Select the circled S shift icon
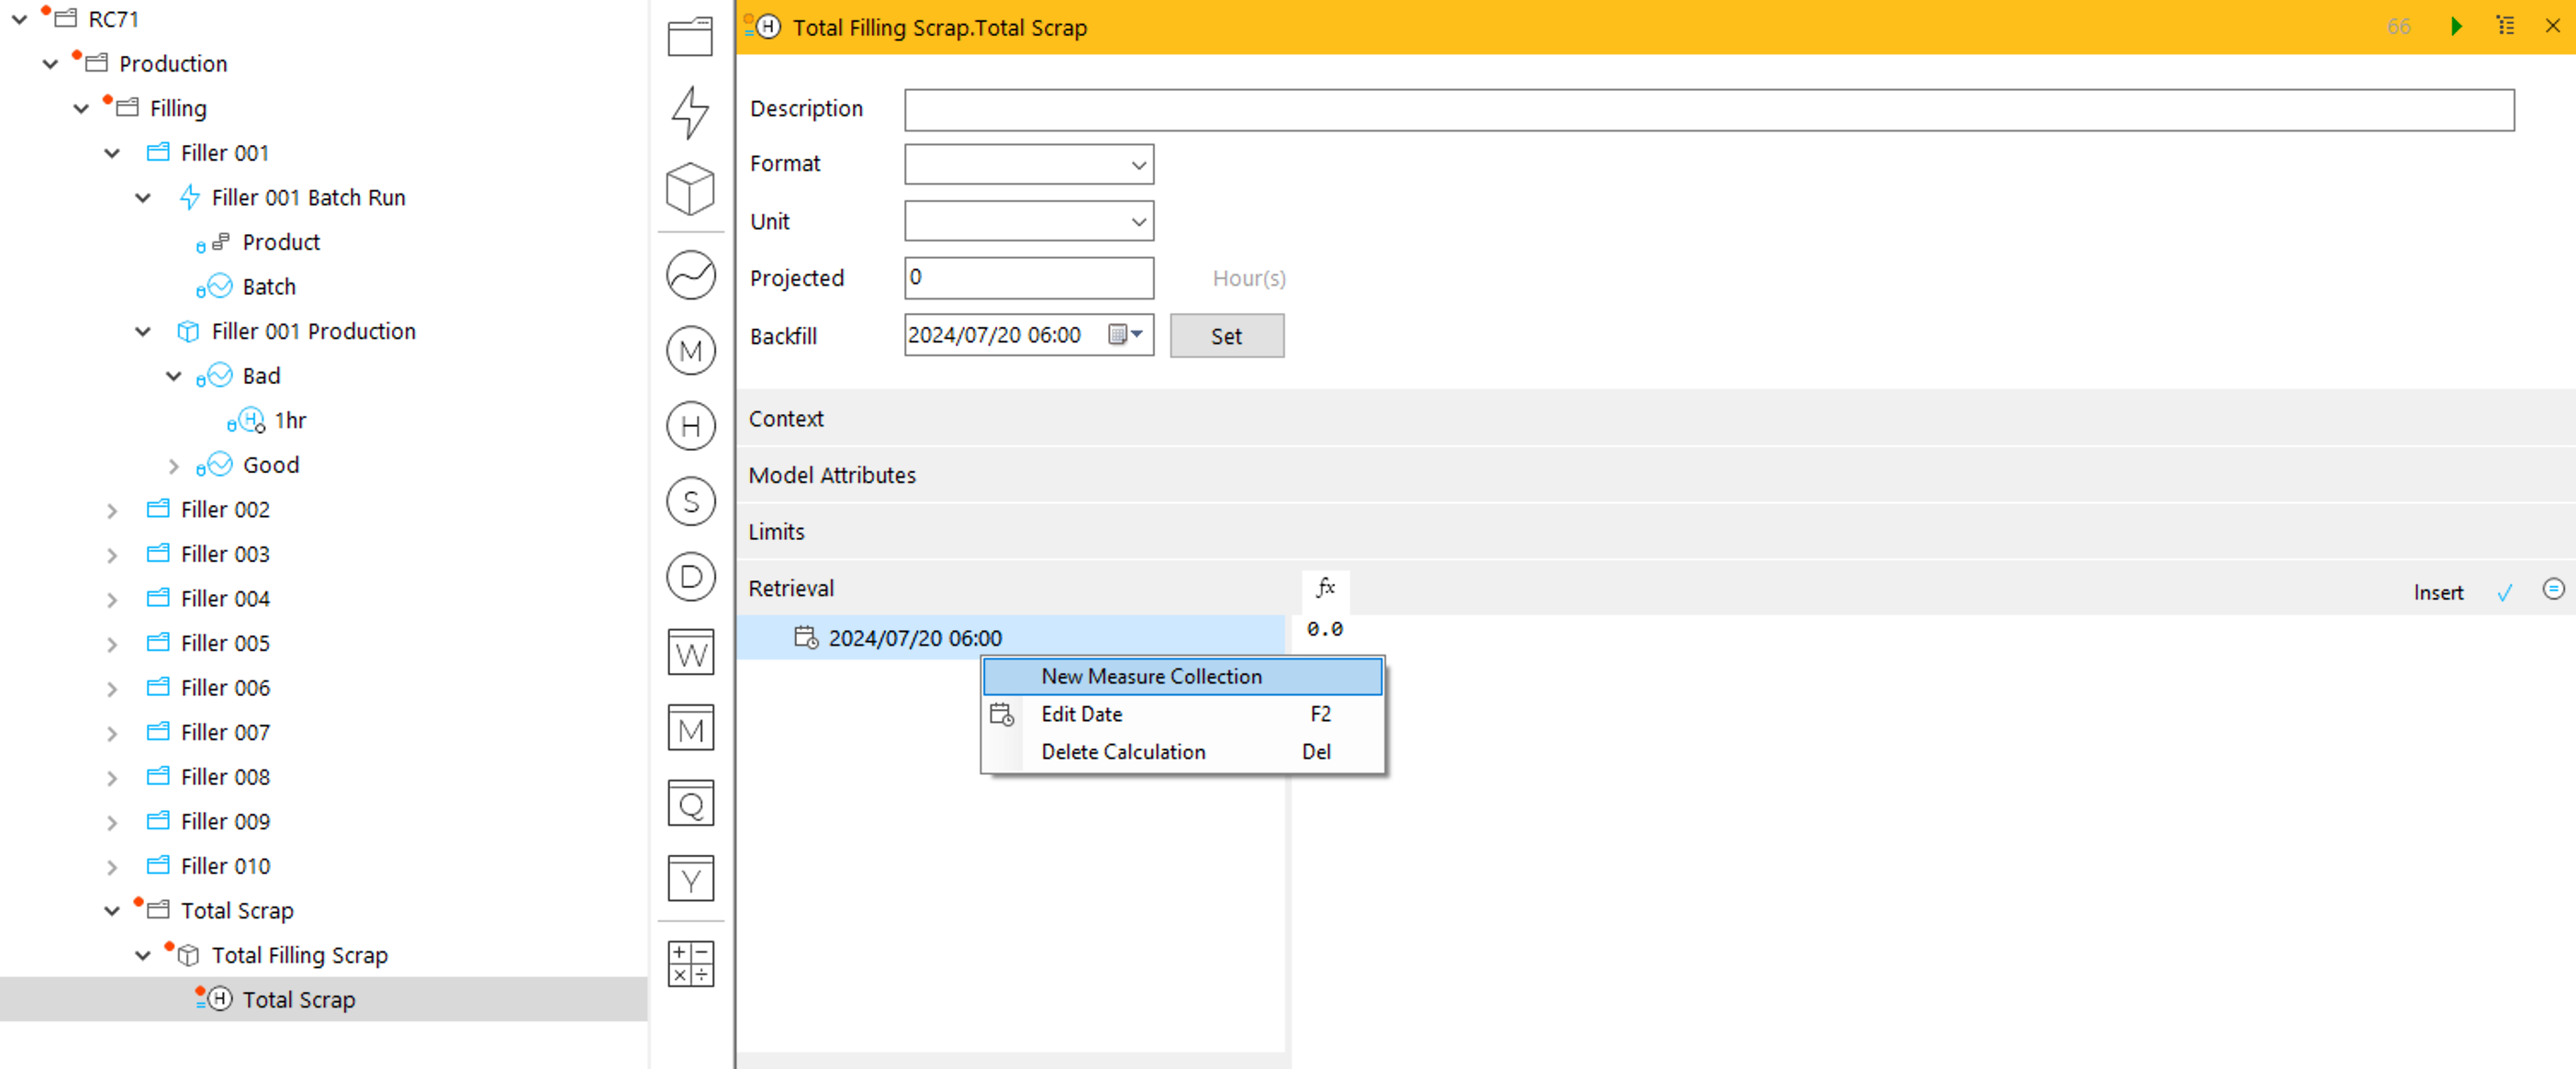Viewport: 2576px width, 1069px height. 690,502
